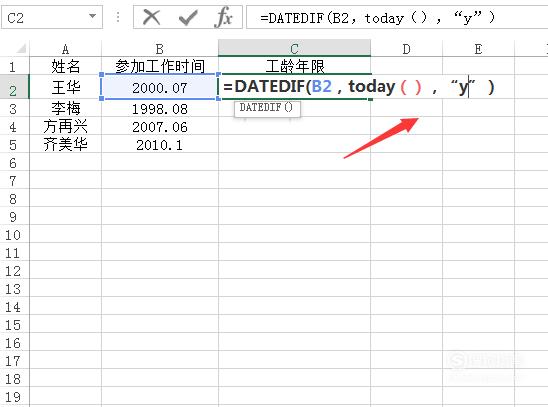The width and height of the screenshot is (548, 407).
Task: Click the formula bar resize dots handle
Action: 118,17
